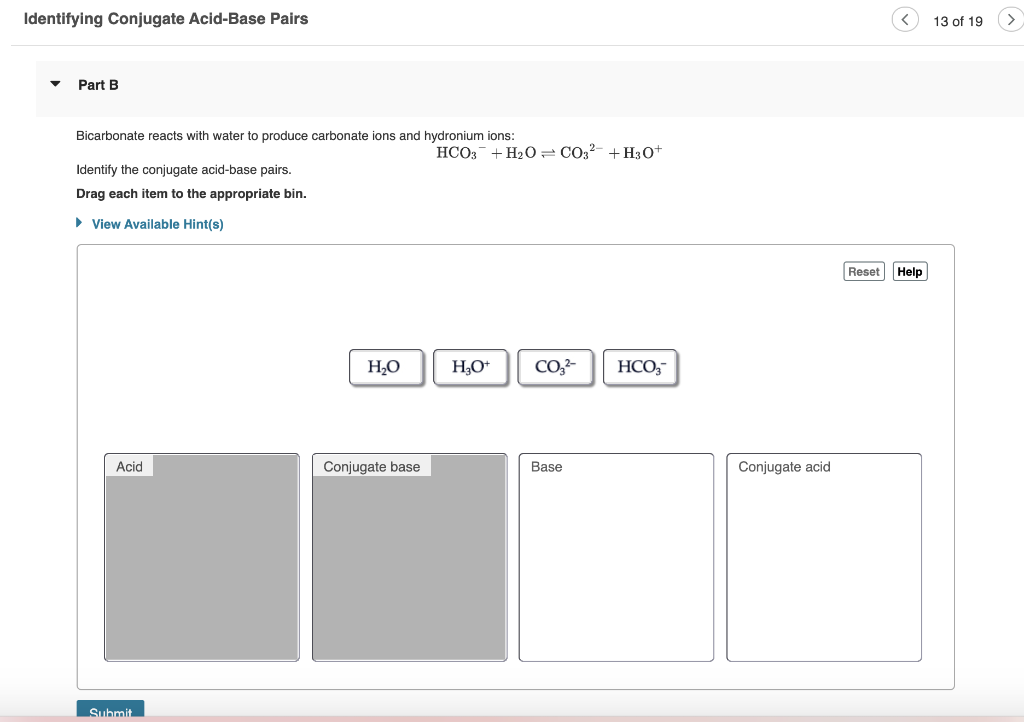Select the H3O+ draggable tile

point(470,367)
